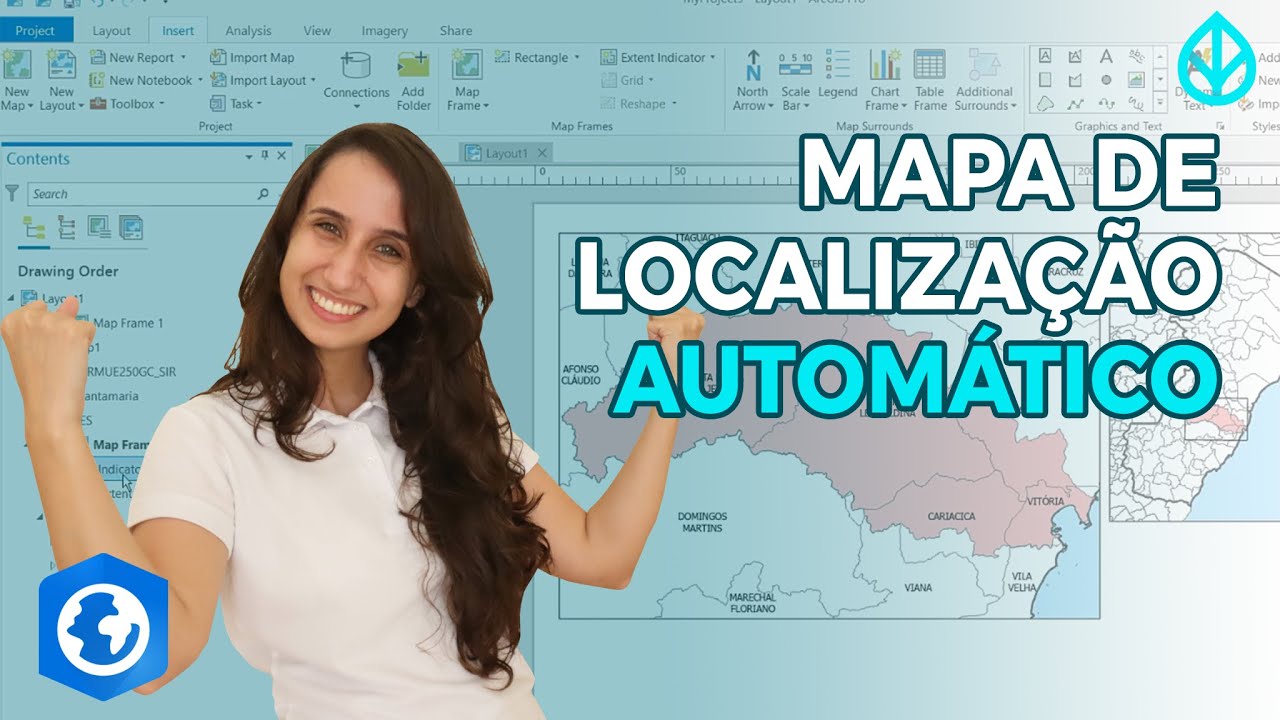The height and width of the screenshot is (720, 1280).
Task: Click the search magnifier icon in Contents
Action: tap(263, 194)
